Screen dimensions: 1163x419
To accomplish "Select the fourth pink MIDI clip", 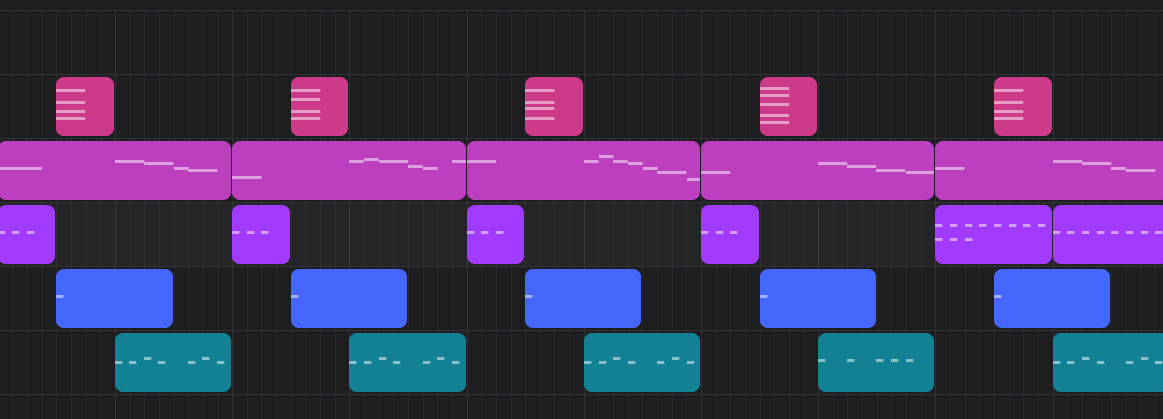I will [x=788, y=106].
